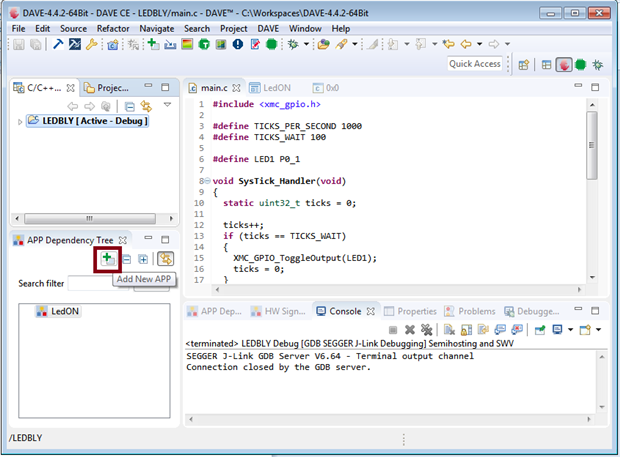620x457 pixels.
Task: Select LedON in the dependency tree
Action: [64, 311]
